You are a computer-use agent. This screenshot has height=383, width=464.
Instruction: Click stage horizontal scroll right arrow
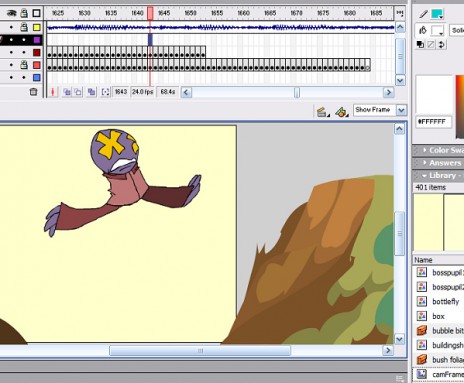click(x=388, y=350)
